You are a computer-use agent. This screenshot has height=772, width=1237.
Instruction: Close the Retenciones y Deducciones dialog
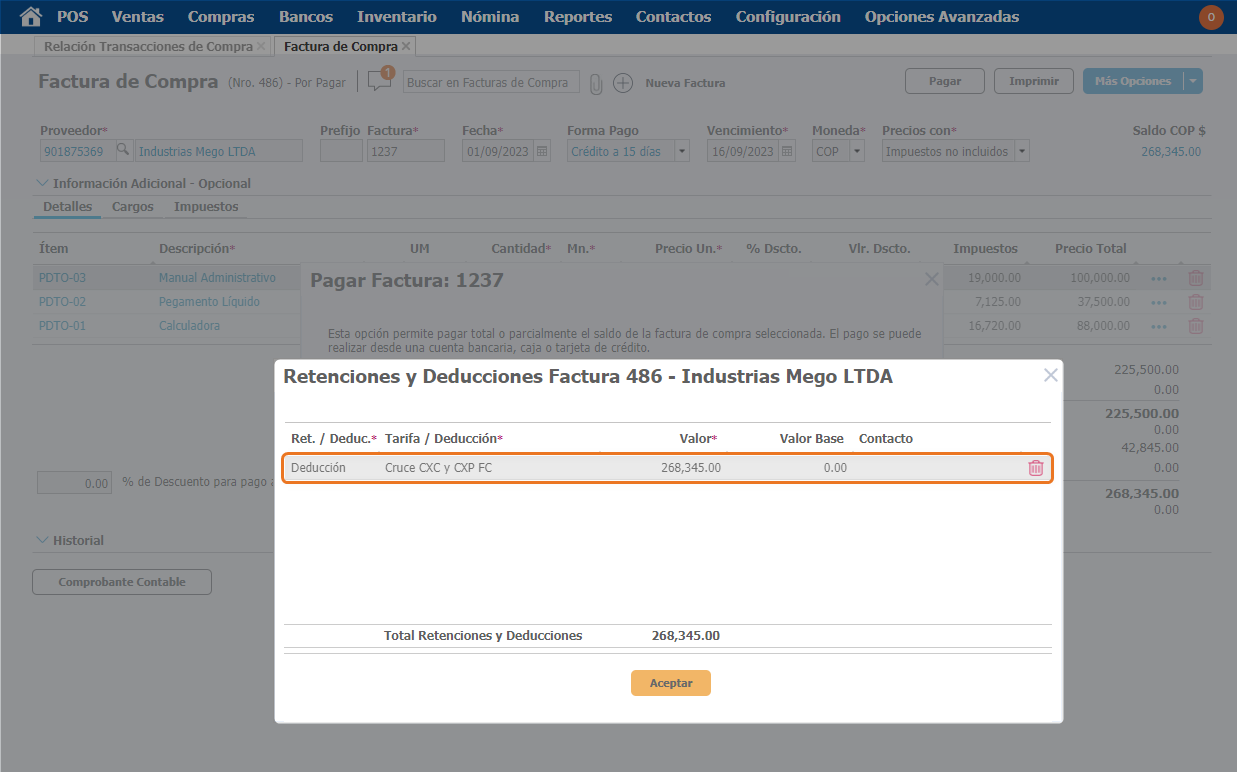[x=1050, y=376]
